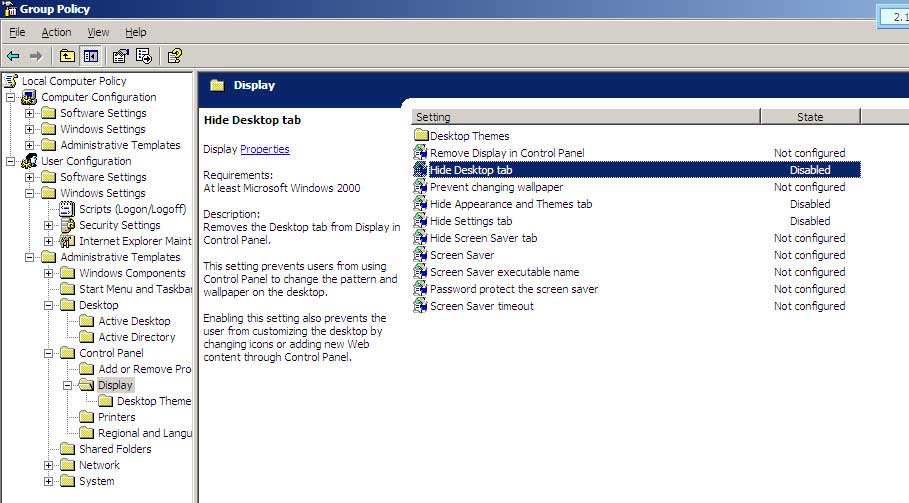The width and height of the screenshot is (909, 503).
Task: Collapse the User Configuration node
Action: point(11,161)
